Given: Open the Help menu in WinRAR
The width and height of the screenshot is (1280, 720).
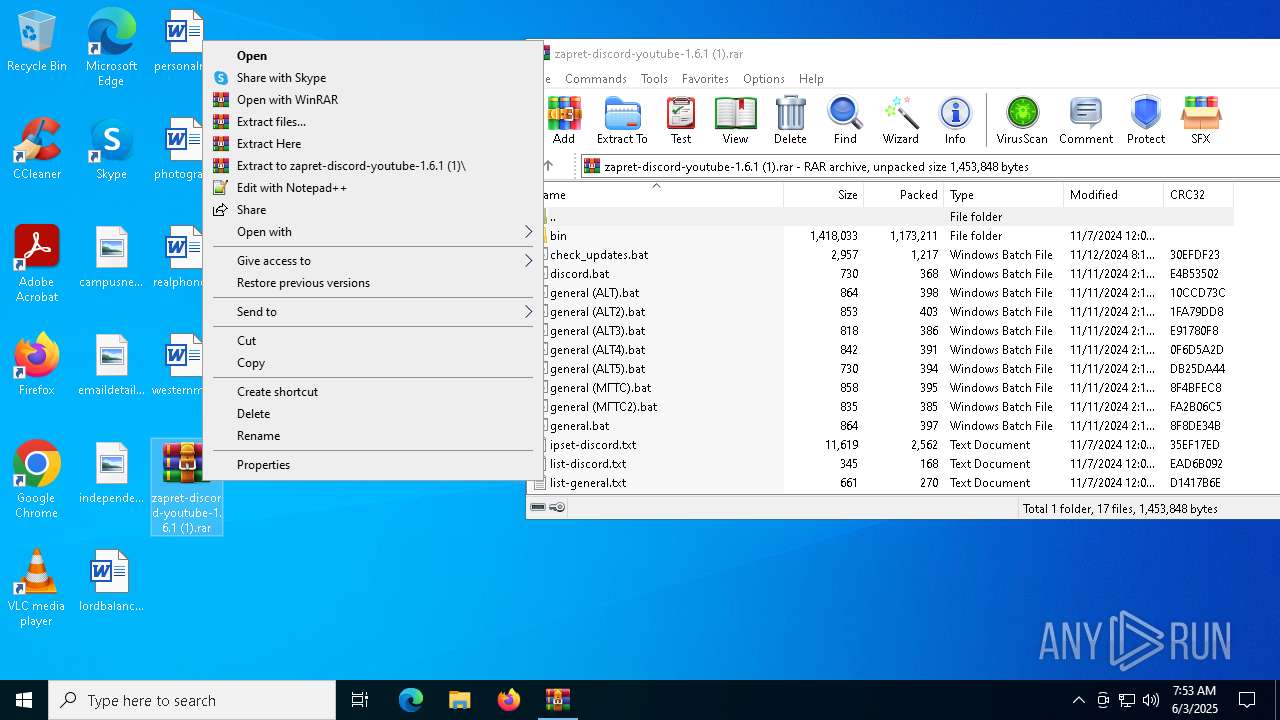Looking at the screenshot, I should [x=811, y=79].
